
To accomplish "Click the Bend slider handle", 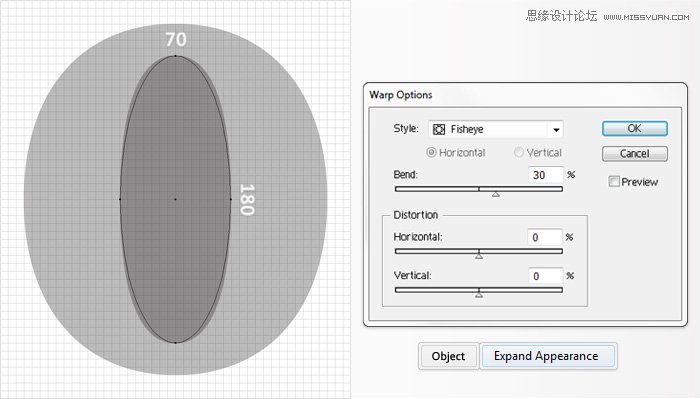I will coord(496,194).
